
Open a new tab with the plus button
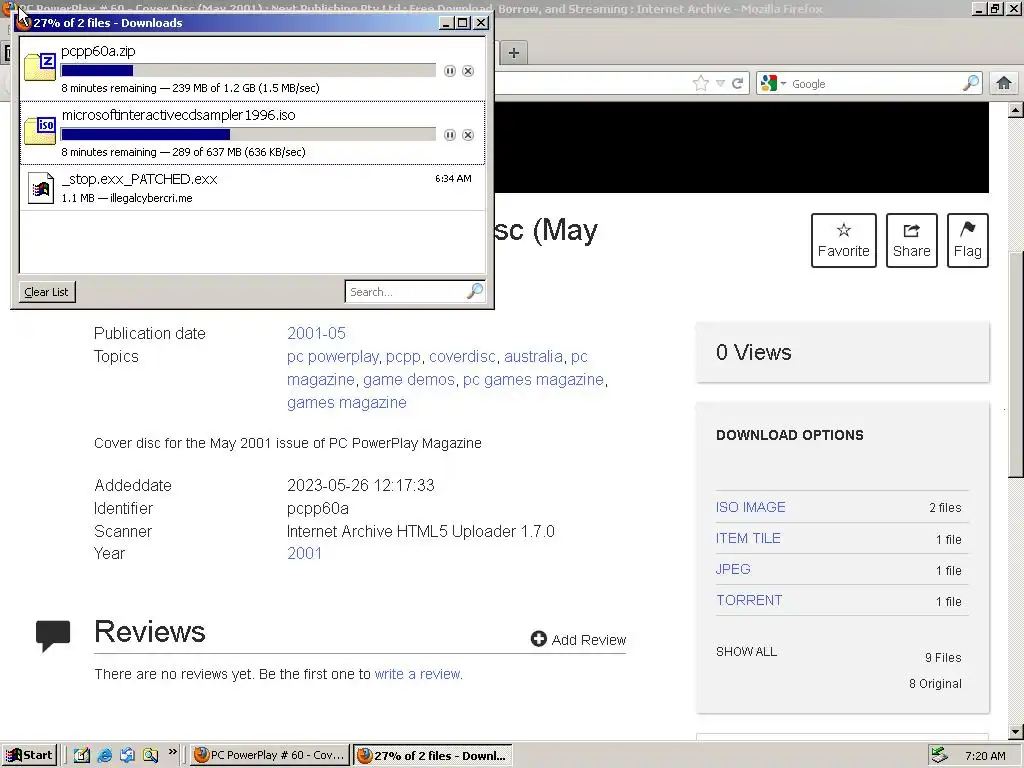514,53
